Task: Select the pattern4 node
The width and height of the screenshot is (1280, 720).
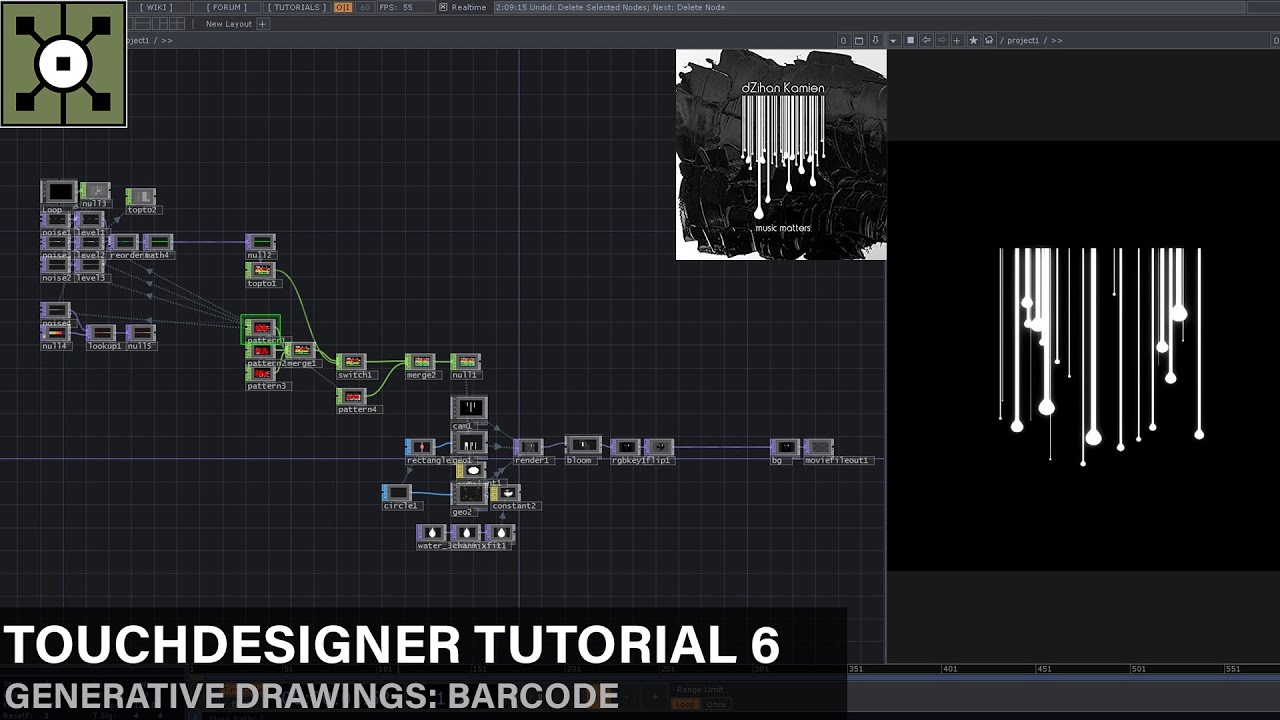Action: pos(352,397)
